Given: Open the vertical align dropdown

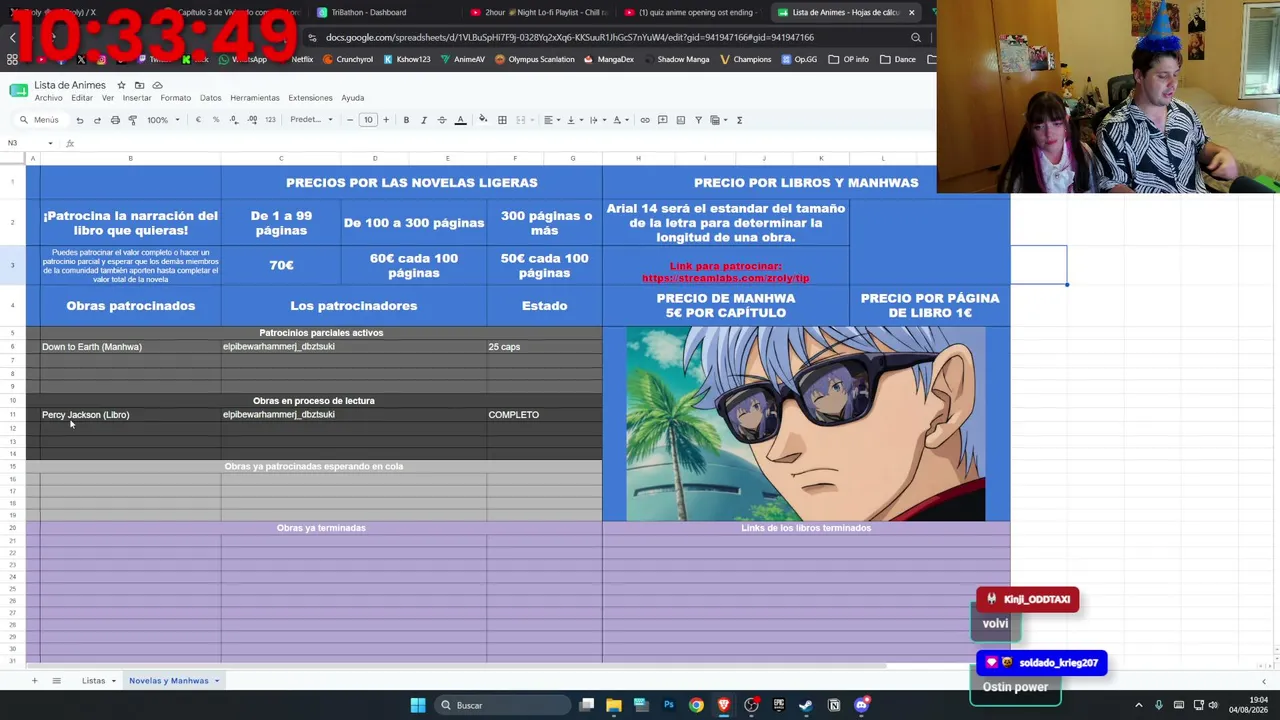Looking at the screenshot, I should pyautogui.click(x=573, y=120).
